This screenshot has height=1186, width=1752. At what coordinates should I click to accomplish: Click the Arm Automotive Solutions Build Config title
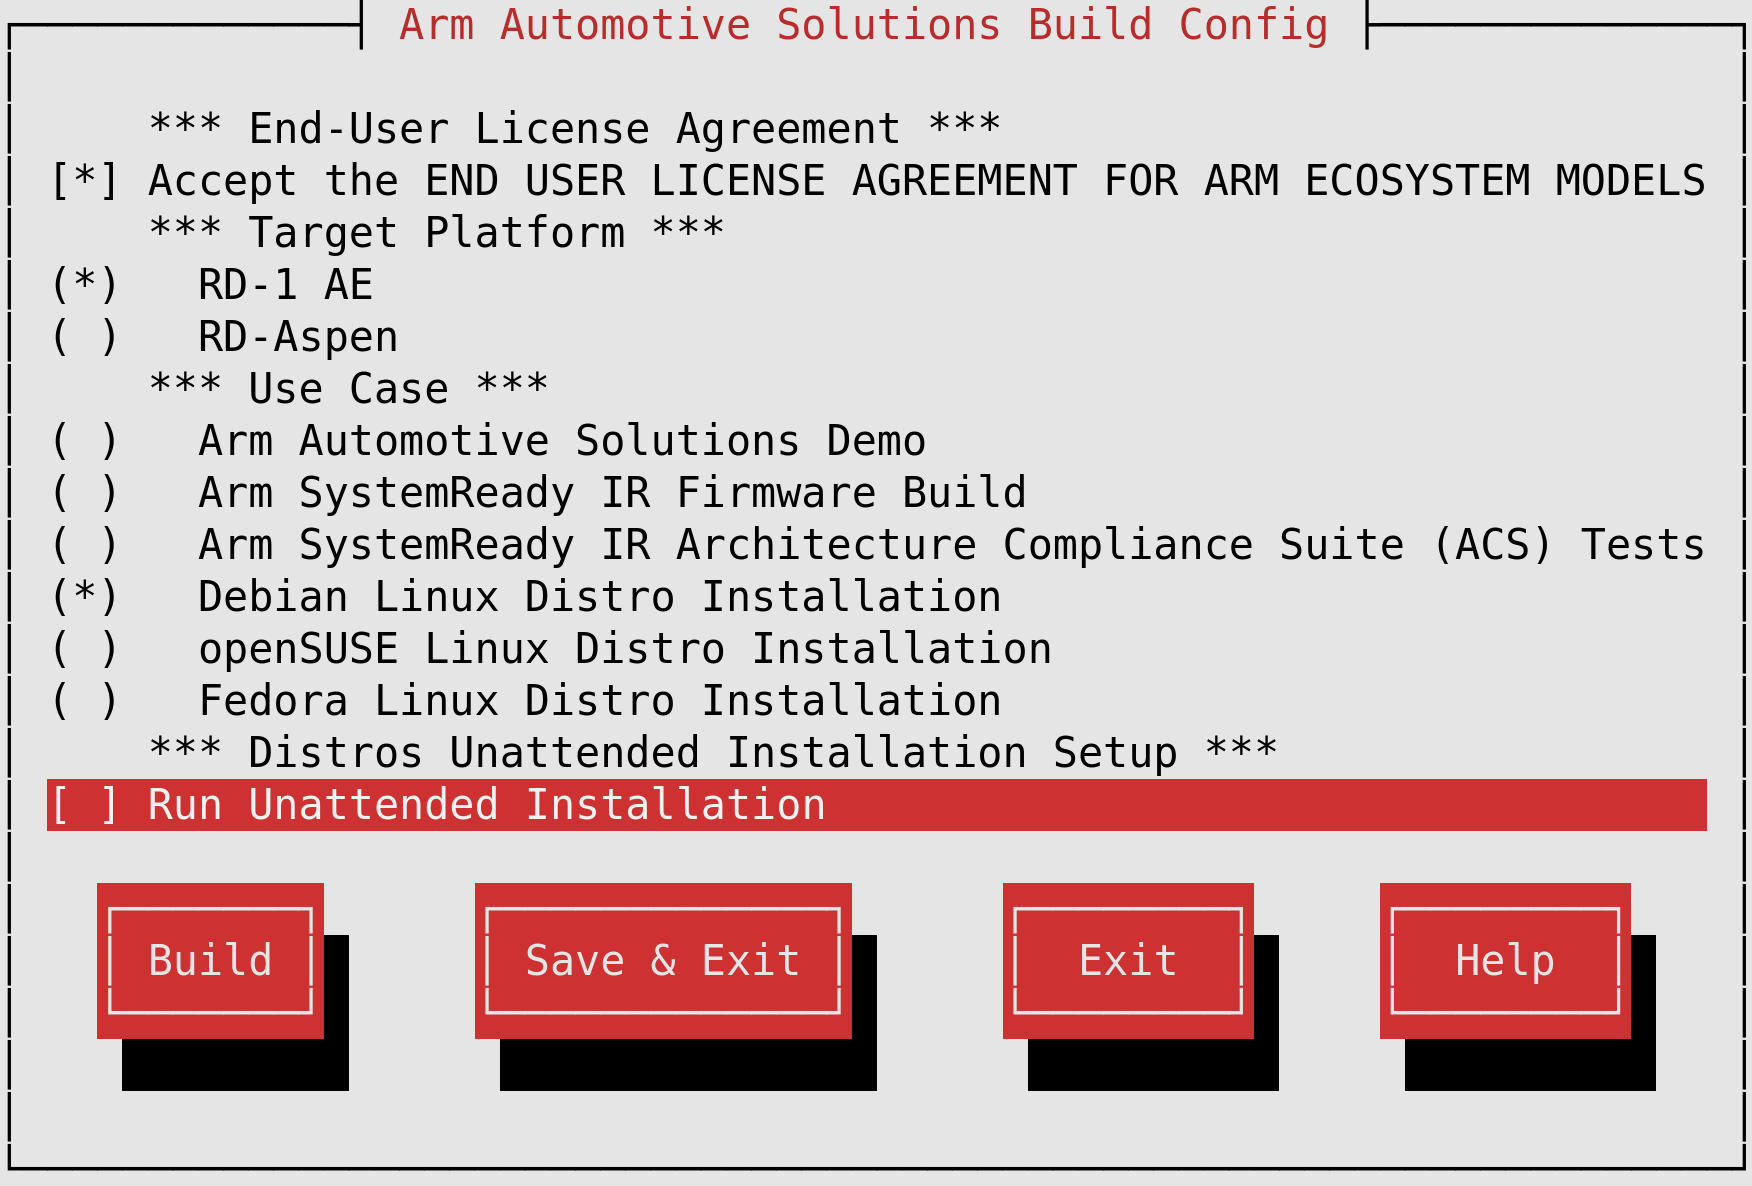[864, 25]
